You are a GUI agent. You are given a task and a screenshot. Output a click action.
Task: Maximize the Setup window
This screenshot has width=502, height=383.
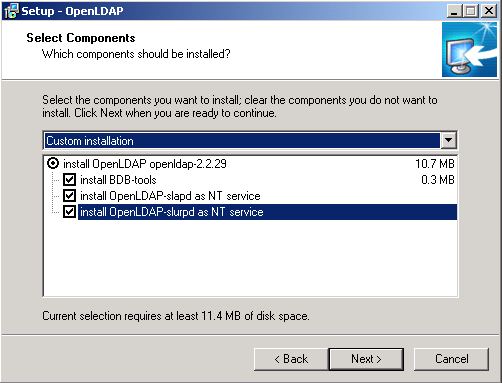point(471,11)
